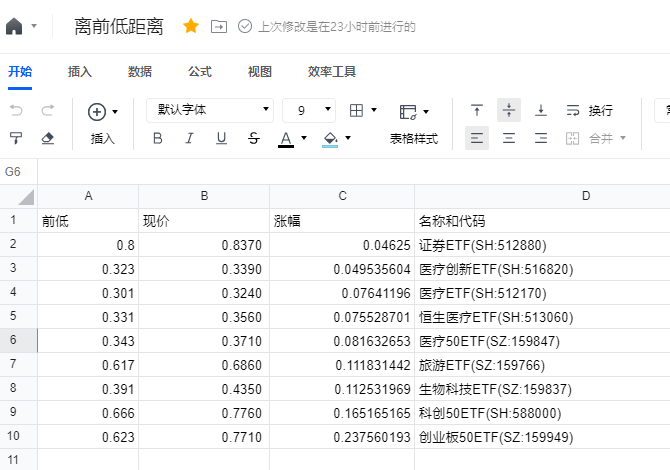Toggle italic formatting

click(x=189, y=138)
